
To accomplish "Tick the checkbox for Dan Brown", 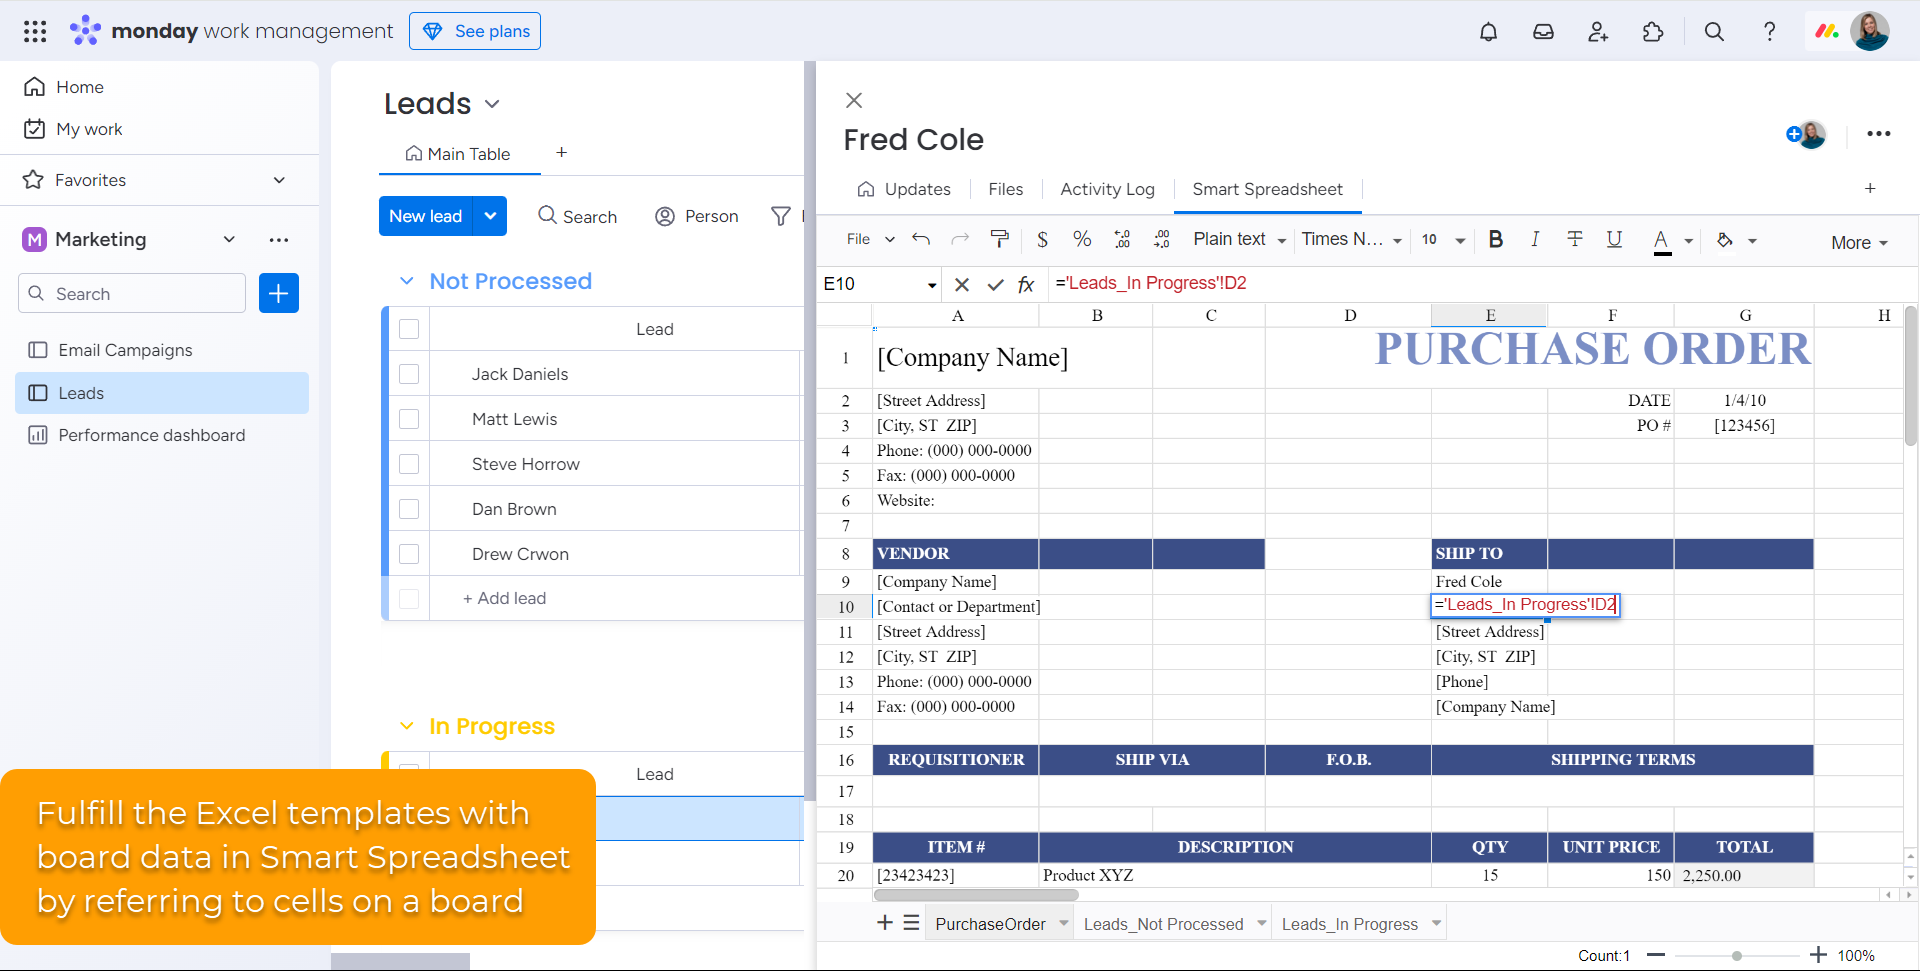I will (x=409, y=508).
